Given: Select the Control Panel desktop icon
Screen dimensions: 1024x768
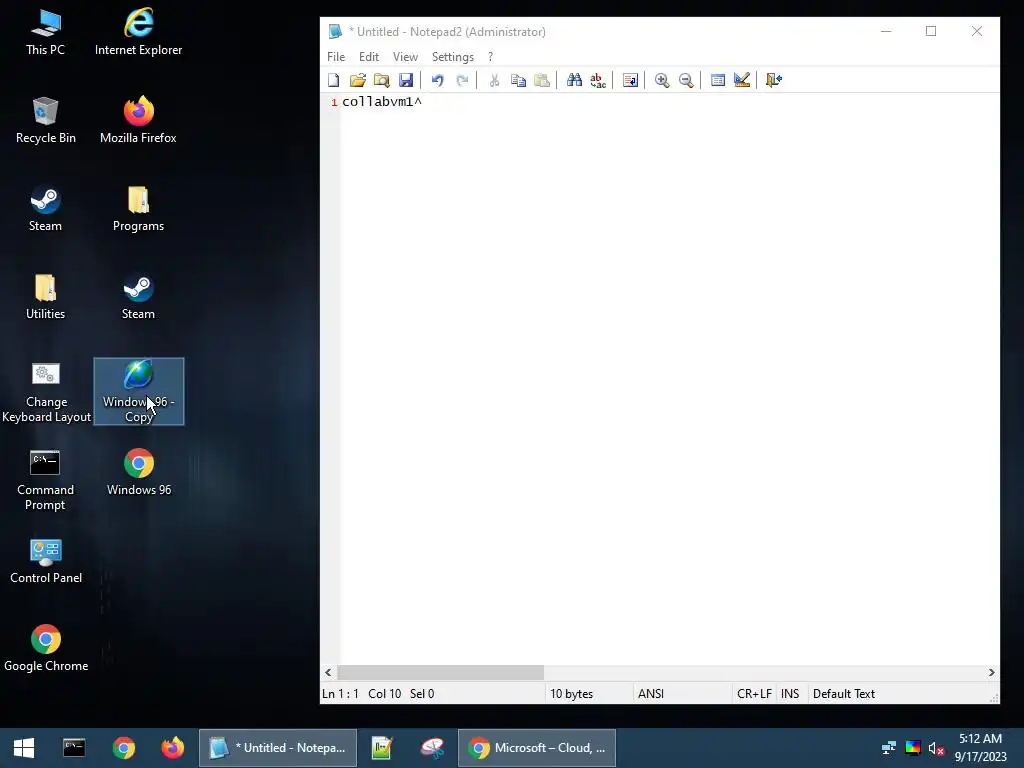Looking at the screenshot, I should [46, 562].
